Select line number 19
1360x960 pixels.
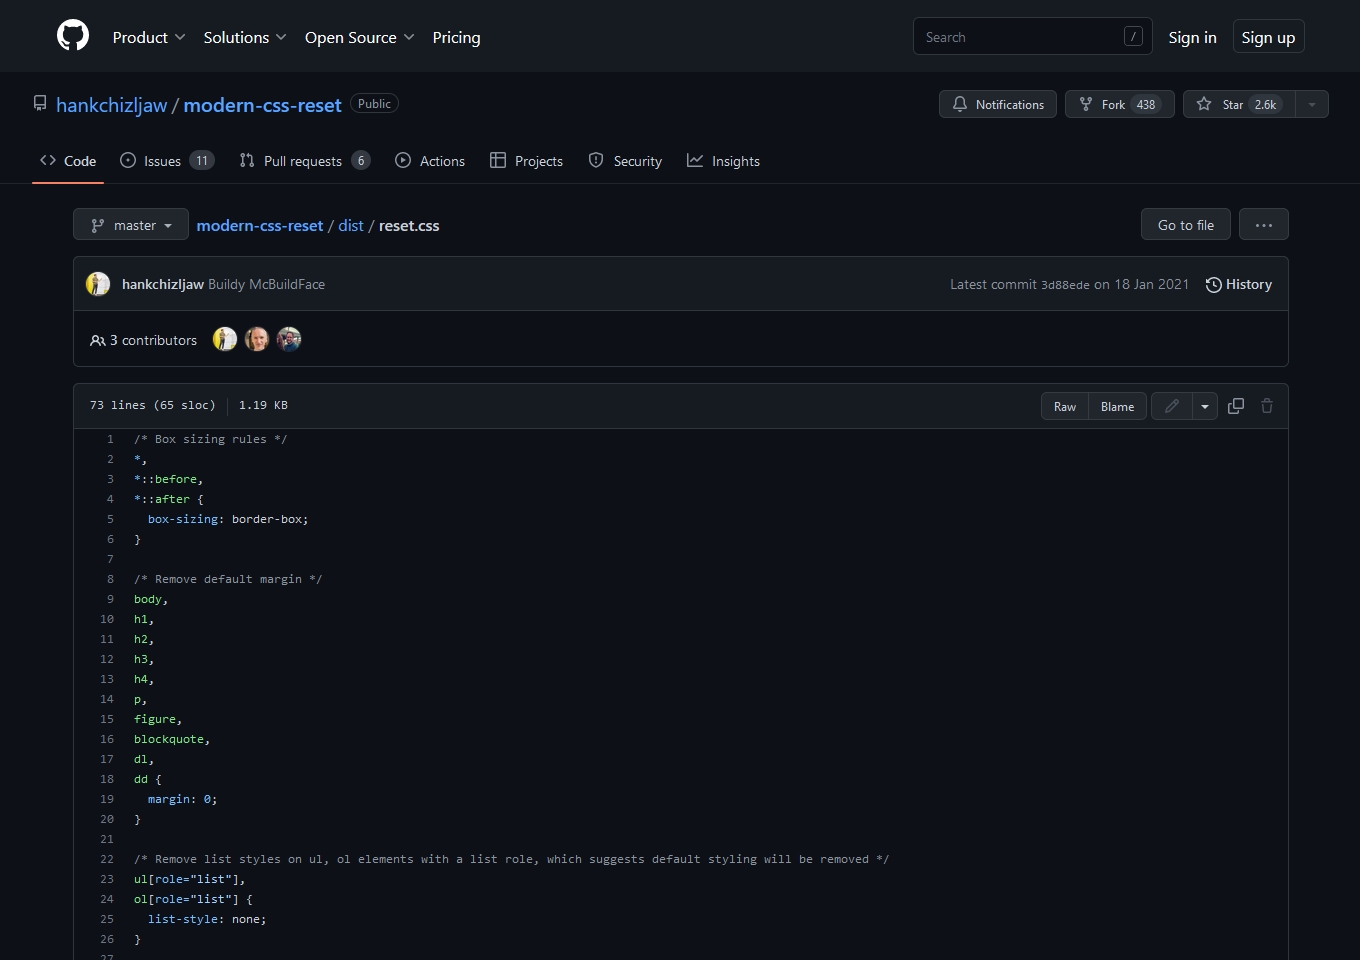(x=107, y=799)
